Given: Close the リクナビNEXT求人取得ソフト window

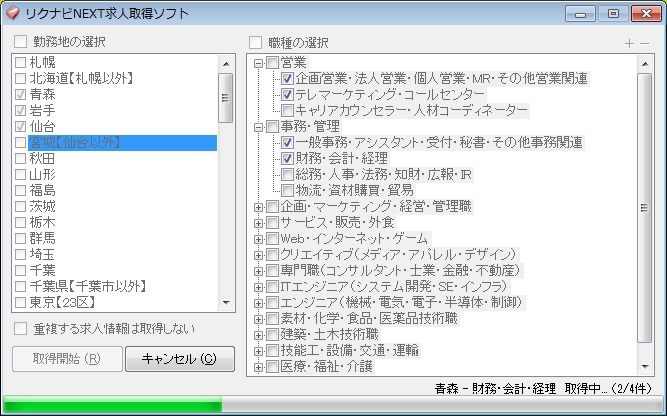Looking at the screenshot, I should tap(646, 14).
